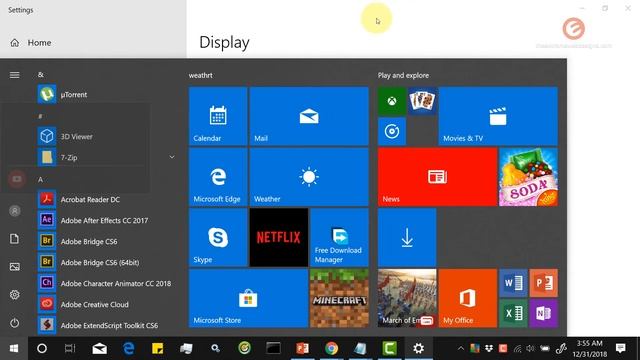
Task: Open the Microsoft Store tile
Action: (x=248, y=298)
